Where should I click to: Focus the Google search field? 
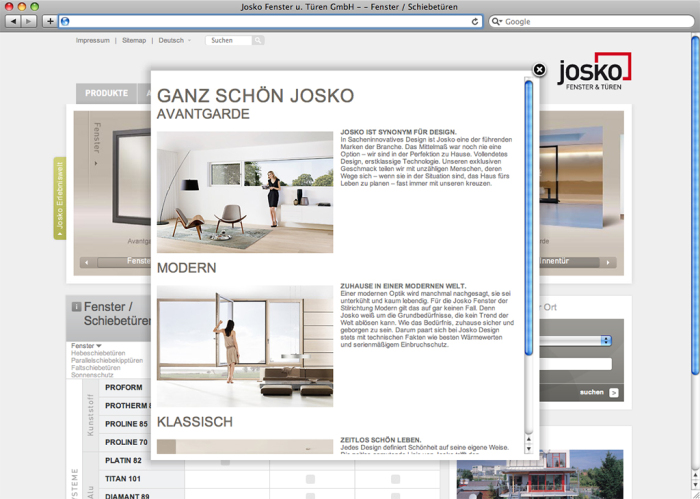592,21
